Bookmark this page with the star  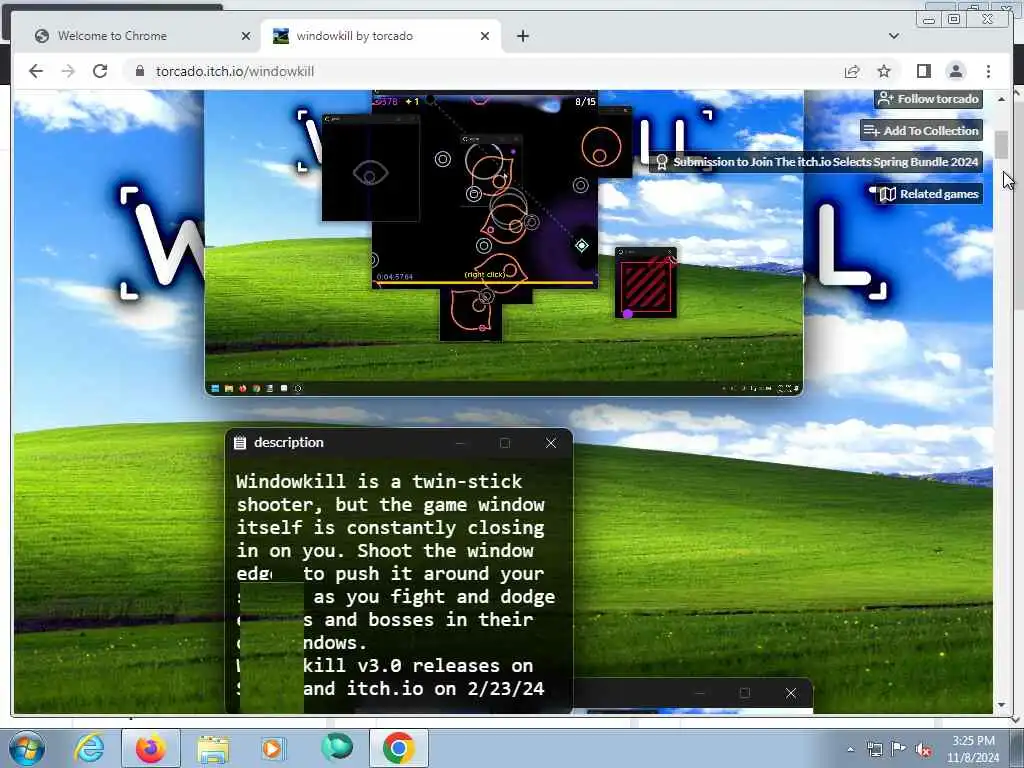coord(884,71)
